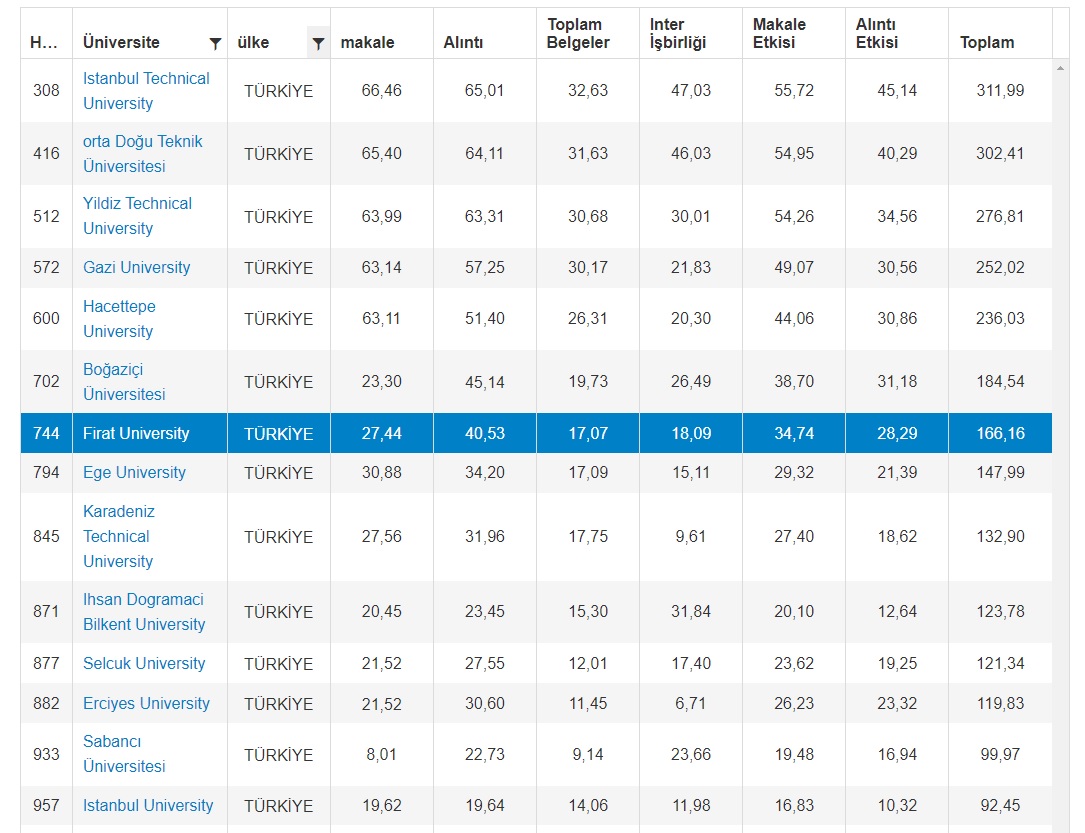Sort by the H... rank column header

(44, 42)
